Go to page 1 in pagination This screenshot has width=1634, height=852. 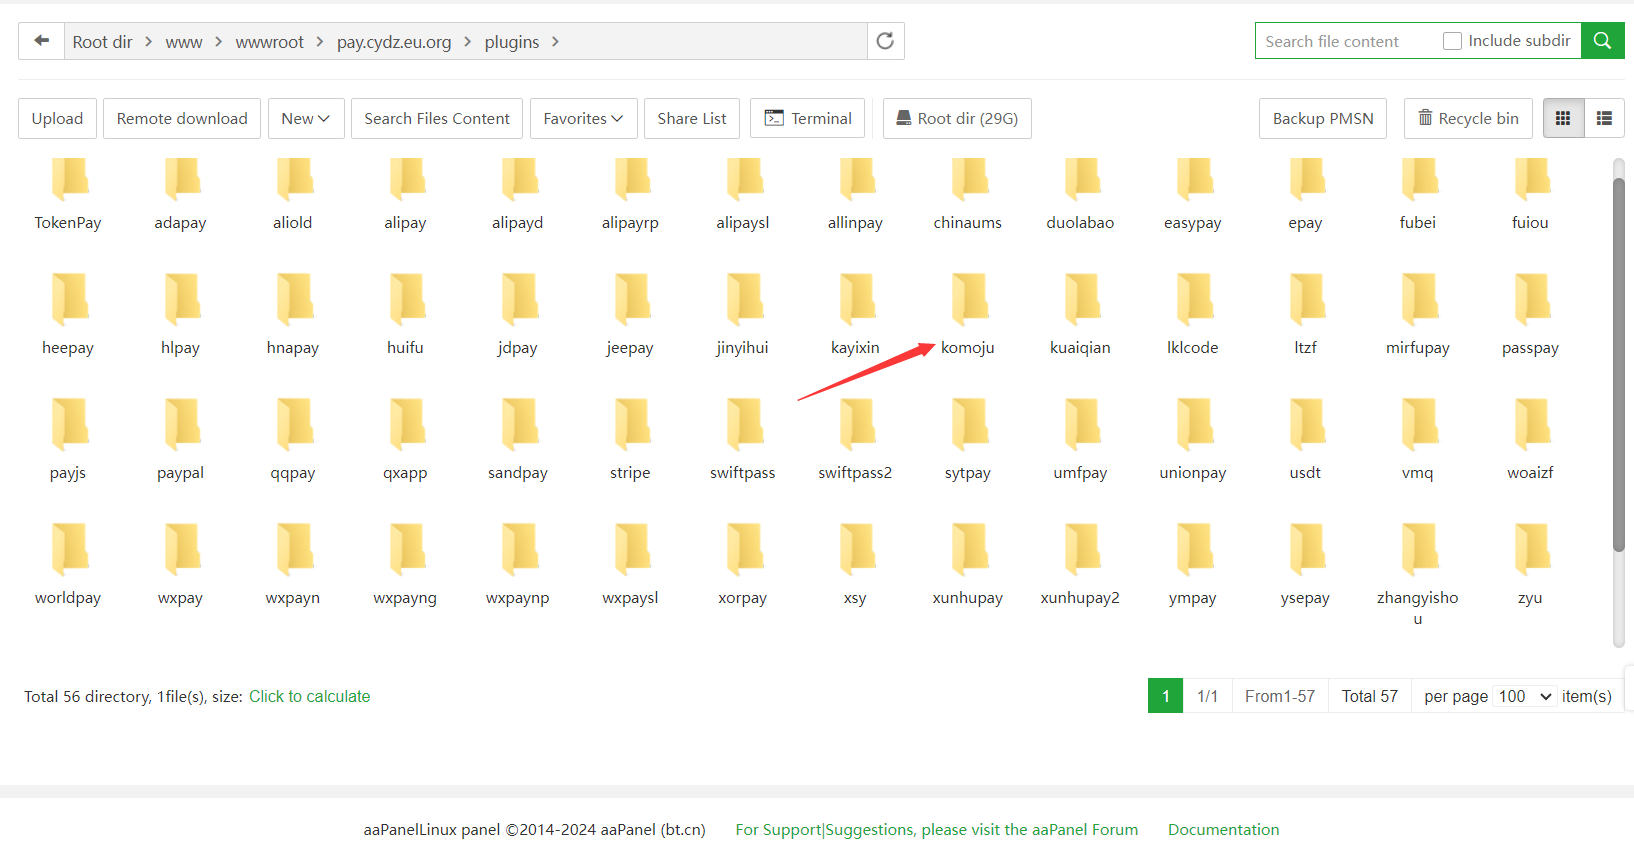click(1165, 696)
